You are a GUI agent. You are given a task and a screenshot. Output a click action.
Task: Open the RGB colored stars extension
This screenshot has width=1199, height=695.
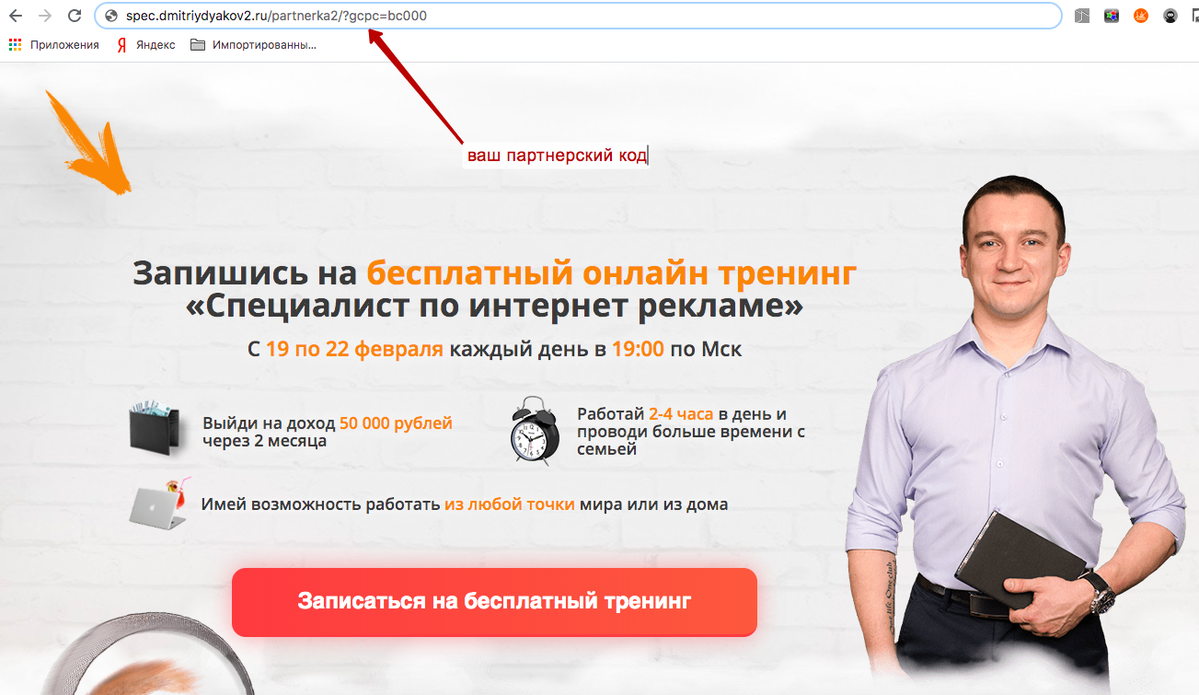coord(1111,15)
